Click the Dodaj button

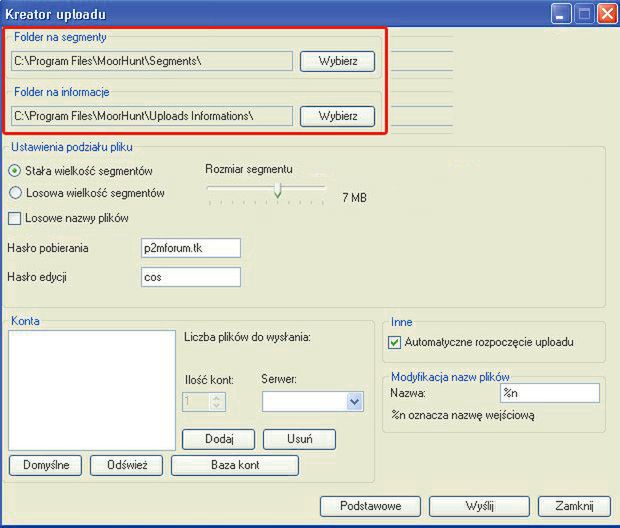[x=219, y=439]
